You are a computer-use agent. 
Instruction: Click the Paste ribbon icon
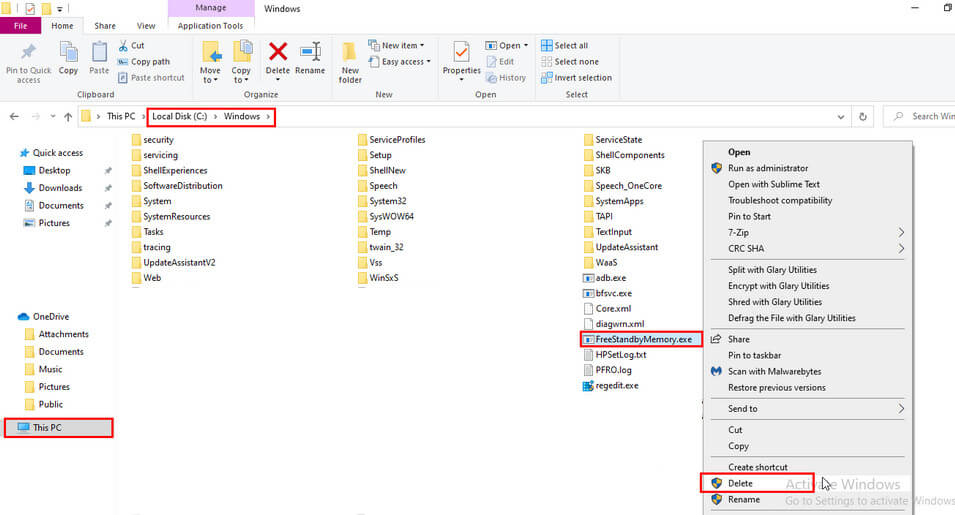click(x=99, y=52)
